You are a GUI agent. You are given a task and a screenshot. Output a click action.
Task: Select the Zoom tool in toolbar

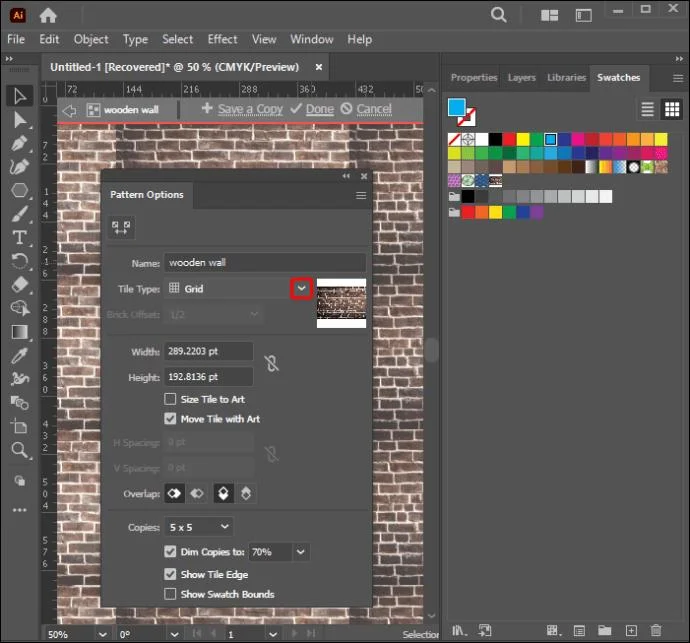click(x=19, y=450)
